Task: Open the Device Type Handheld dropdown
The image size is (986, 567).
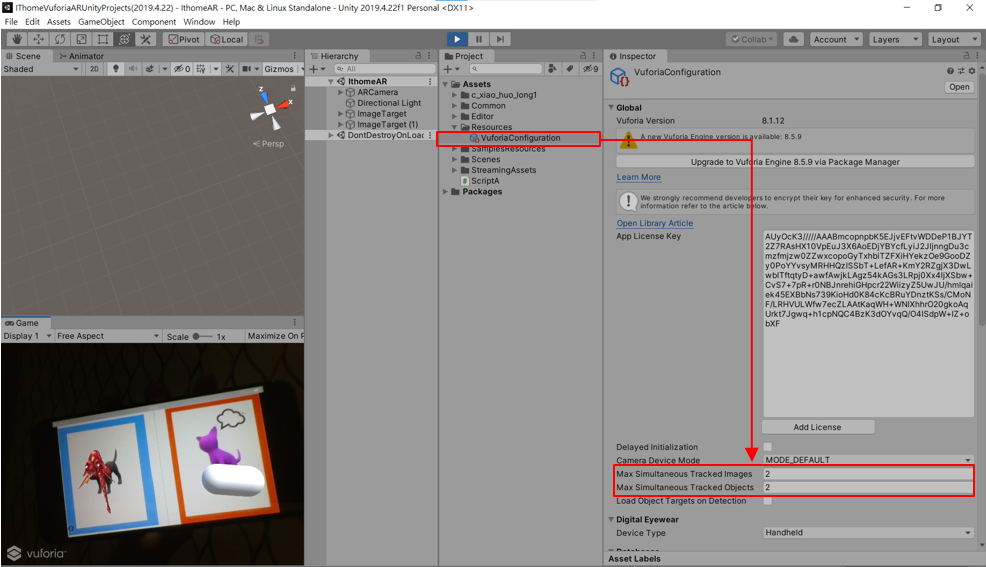Action: tap(868, 532)
